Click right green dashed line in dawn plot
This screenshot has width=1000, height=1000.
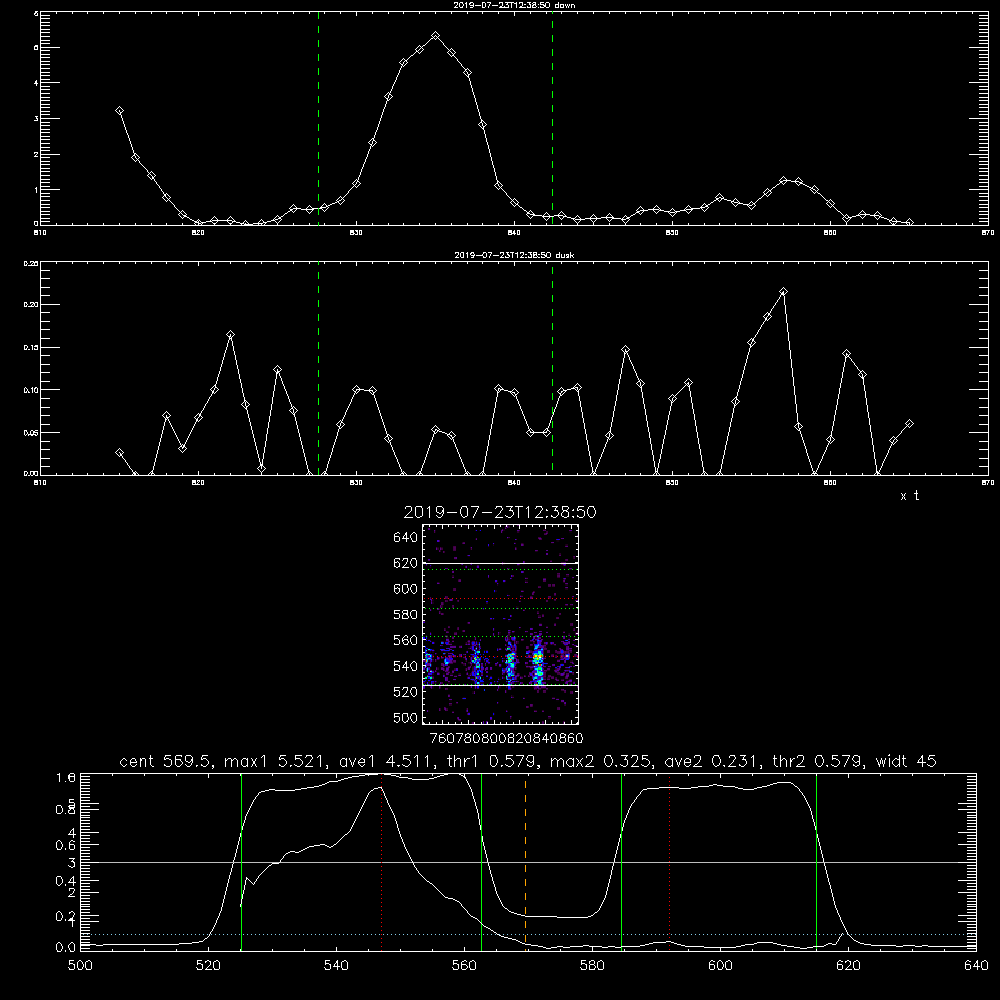(x=552, y=121)
